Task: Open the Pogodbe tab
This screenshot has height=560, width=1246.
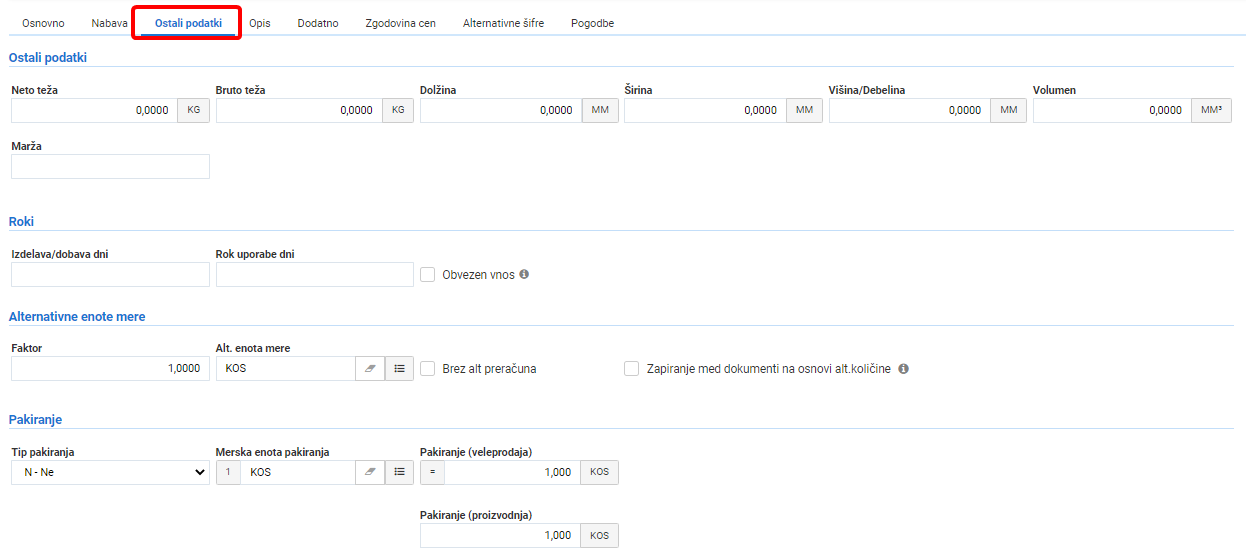Action: 592,23
